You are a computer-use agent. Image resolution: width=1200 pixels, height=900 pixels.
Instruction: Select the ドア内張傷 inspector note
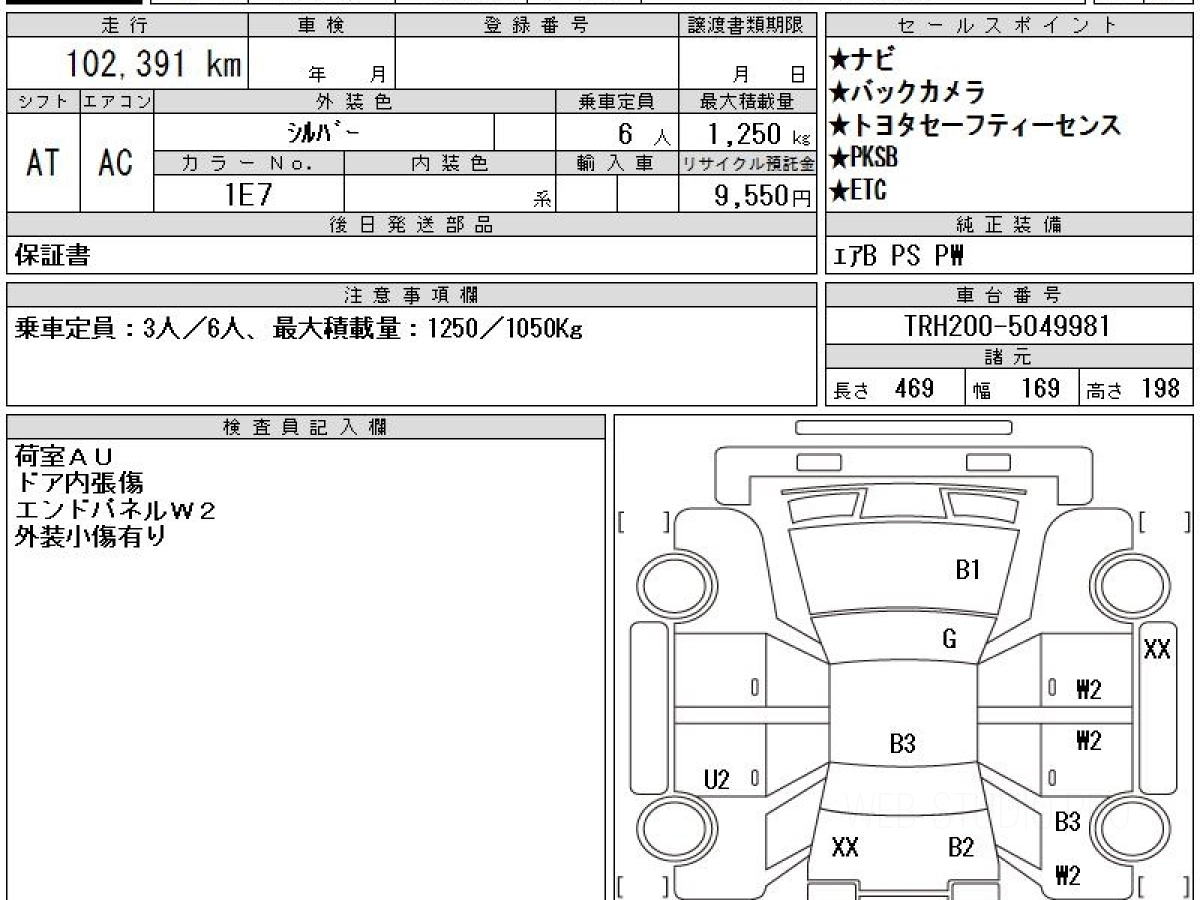tap(79, 484)
